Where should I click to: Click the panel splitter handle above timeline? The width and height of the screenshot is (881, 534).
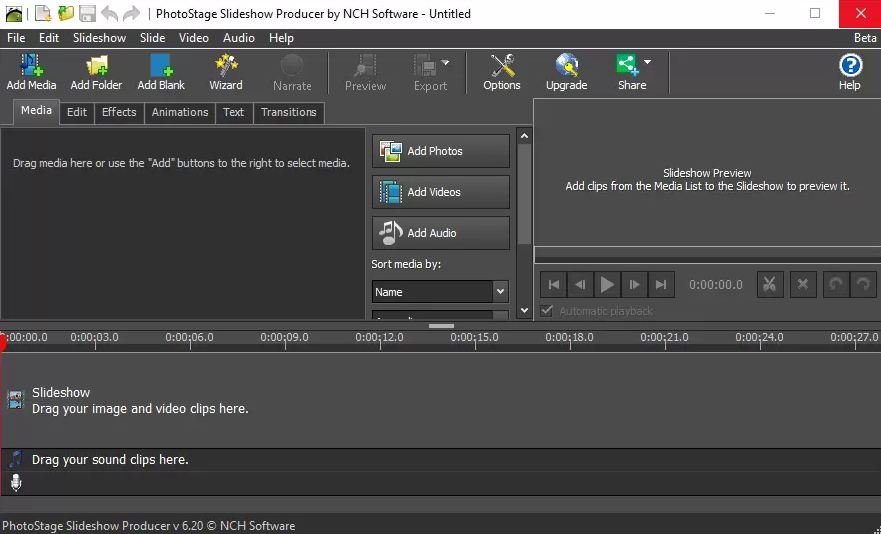tap(441, 325)
